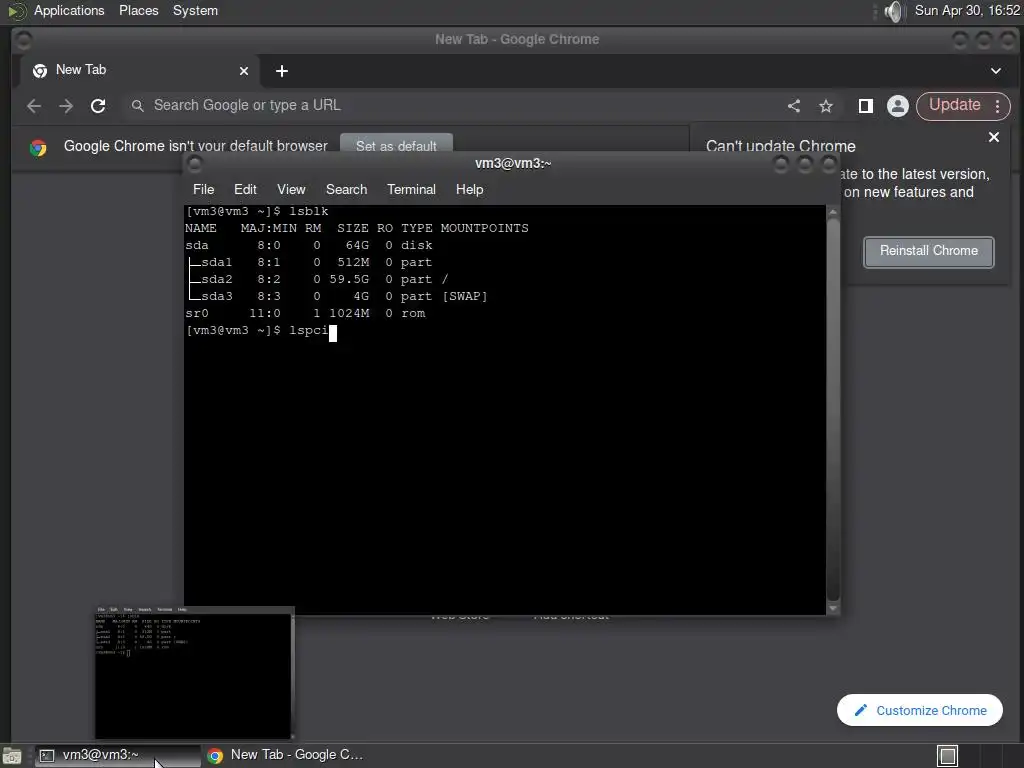This screenshot has height=768, width=1024.
Task: Click the MOUNTPOINTS column header text
Action: (485, 229)
